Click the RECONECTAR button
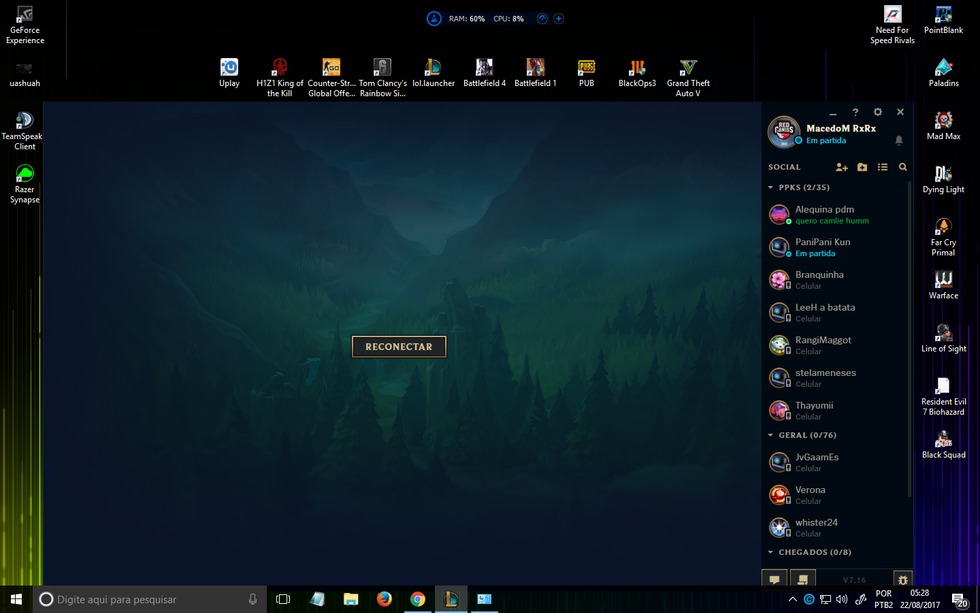This screenshot has width=980, height=613. pyautogui.click(x=399, y=347)
